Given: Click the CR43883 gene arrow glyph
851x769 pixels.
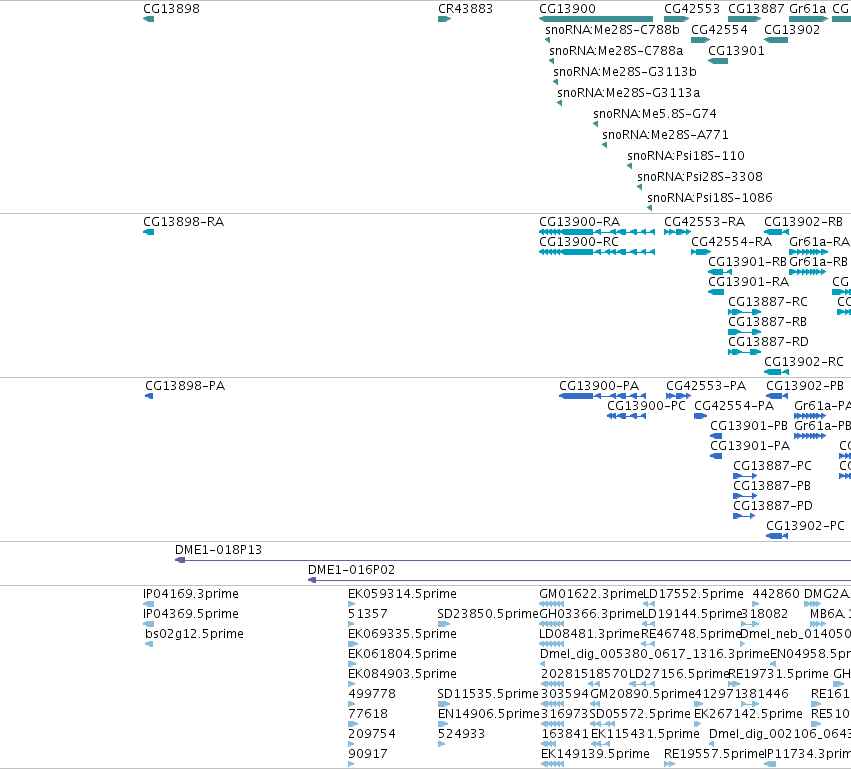Looking at the screenshot, I should [444, 19].
